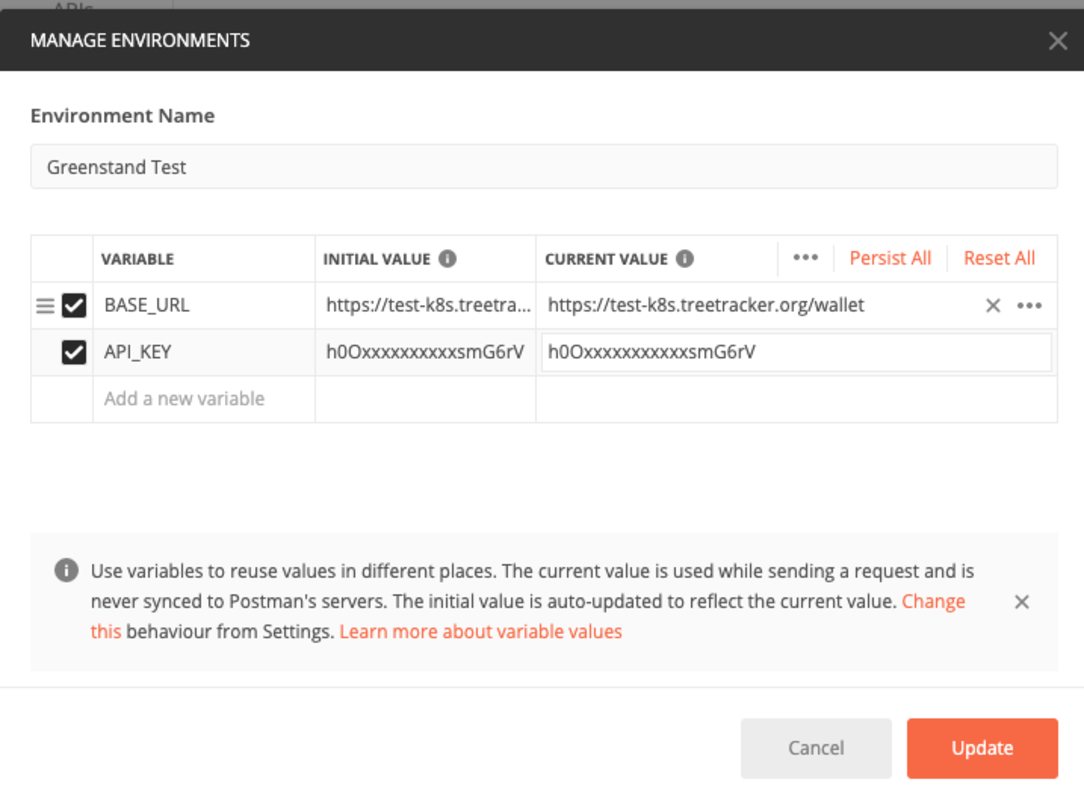Viewport: 1084px width, 800px height.
Task: Click the info icon in the help banner
Action: [x=66, y=570]
